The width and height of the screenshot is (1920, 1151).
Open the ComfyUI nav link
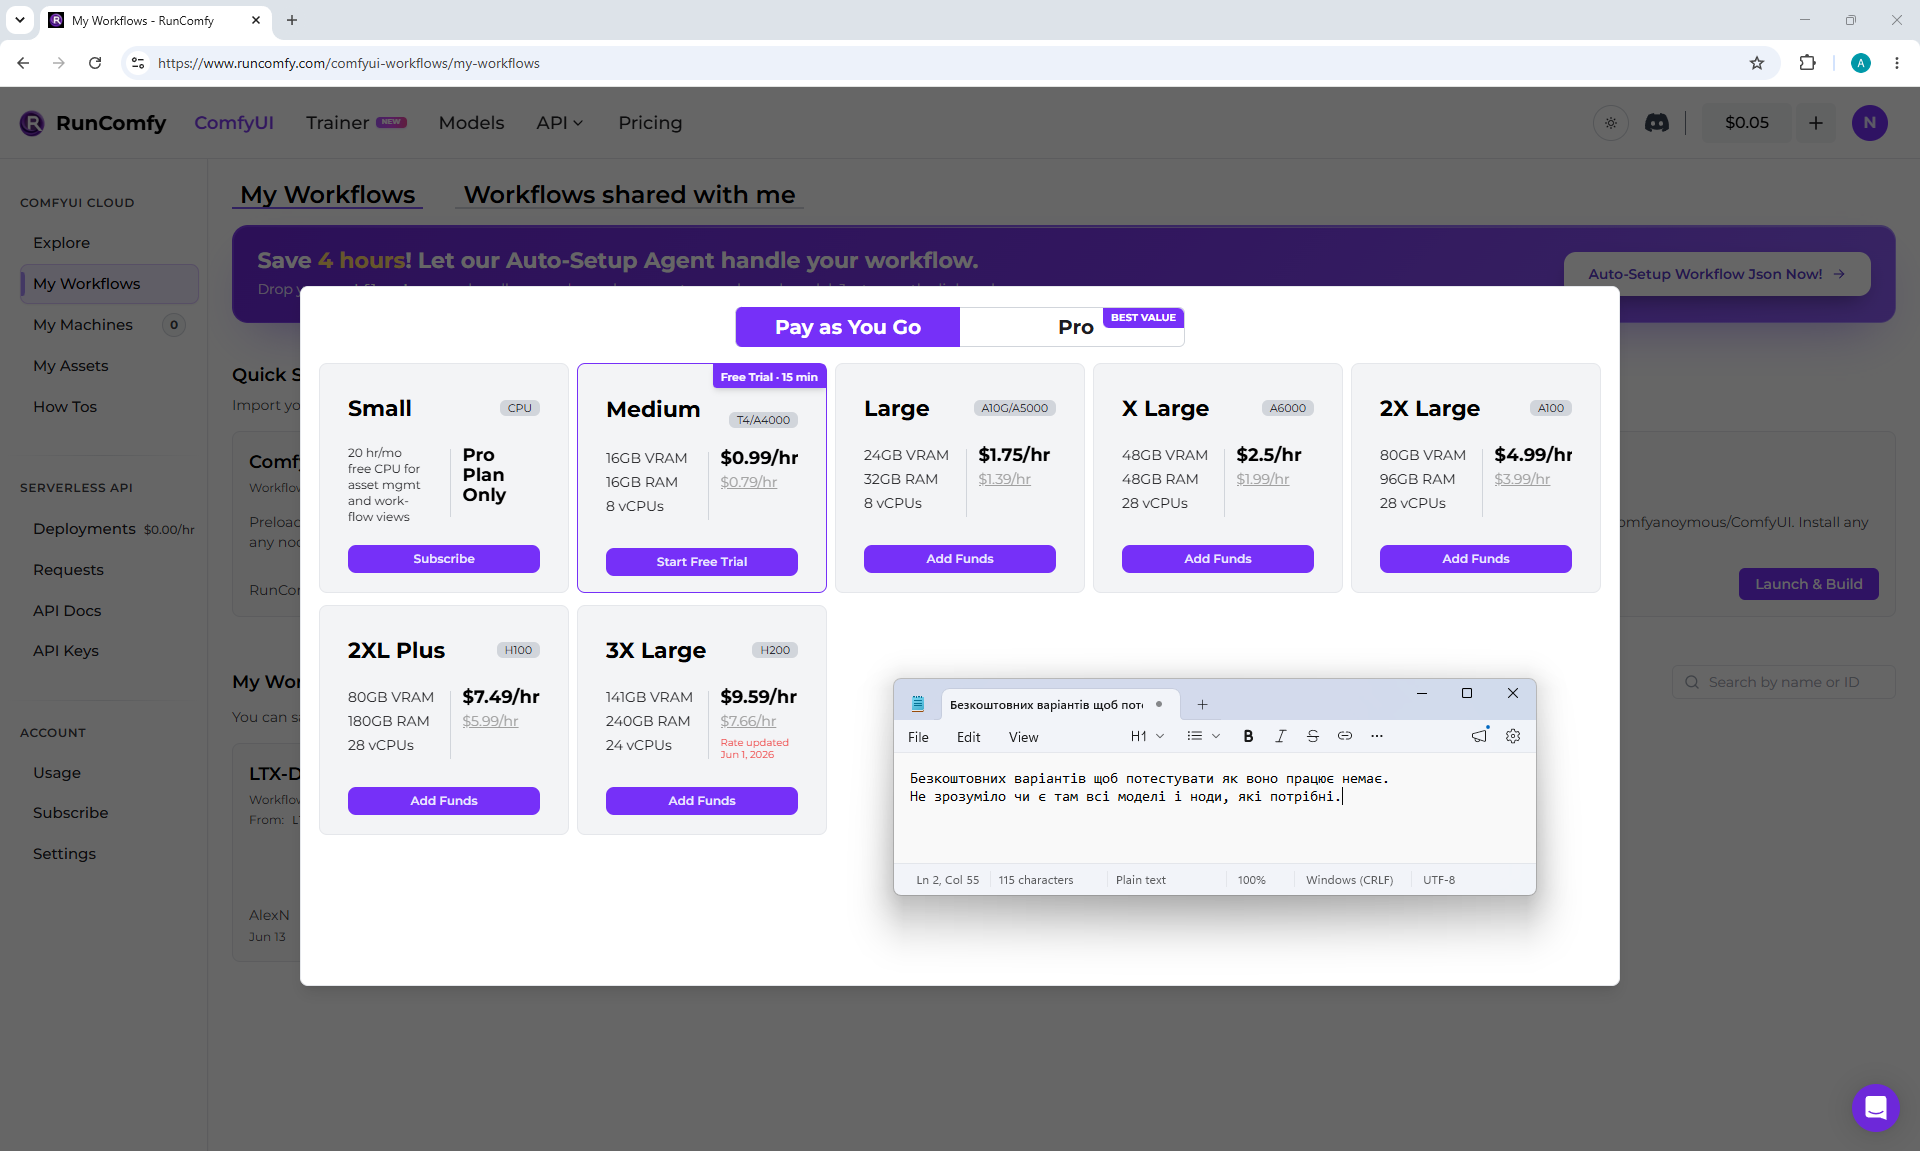[234, 123]
